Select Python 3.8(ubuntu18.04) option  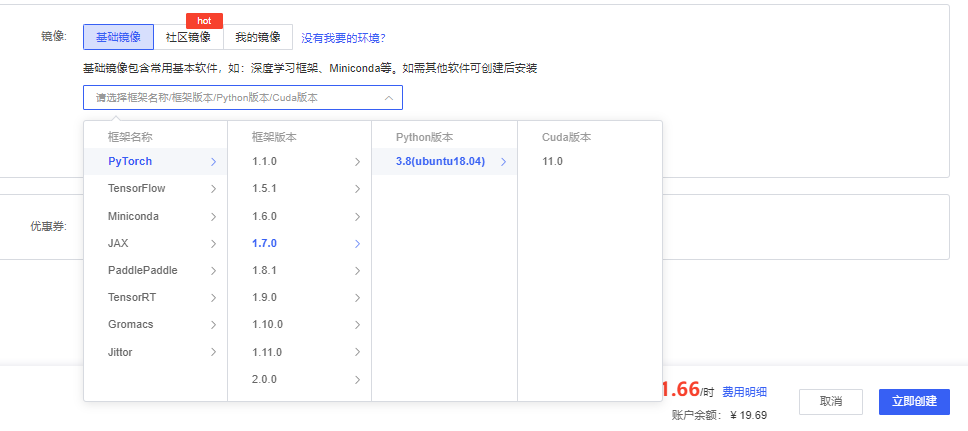coord(444,161)
